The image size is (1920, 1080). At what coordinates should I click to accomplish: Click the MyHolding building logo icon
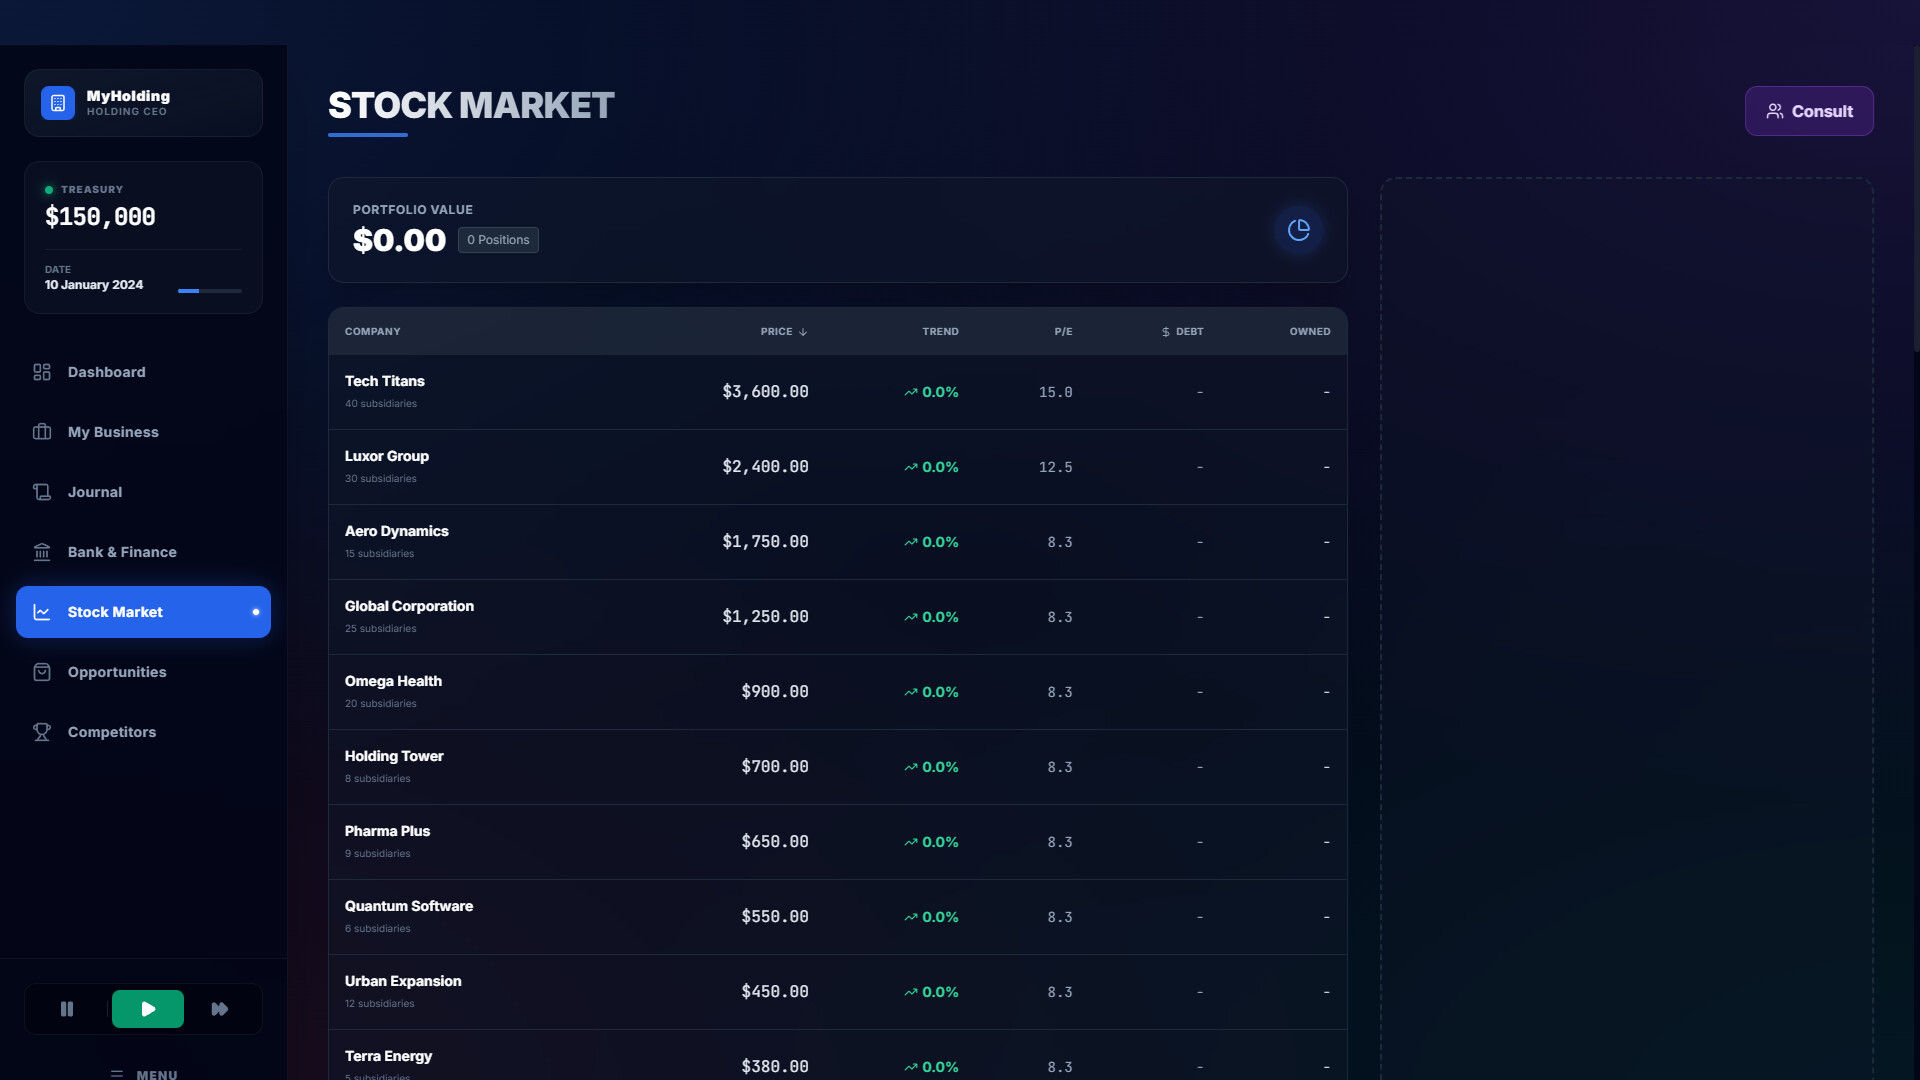(x=58, y=103)
